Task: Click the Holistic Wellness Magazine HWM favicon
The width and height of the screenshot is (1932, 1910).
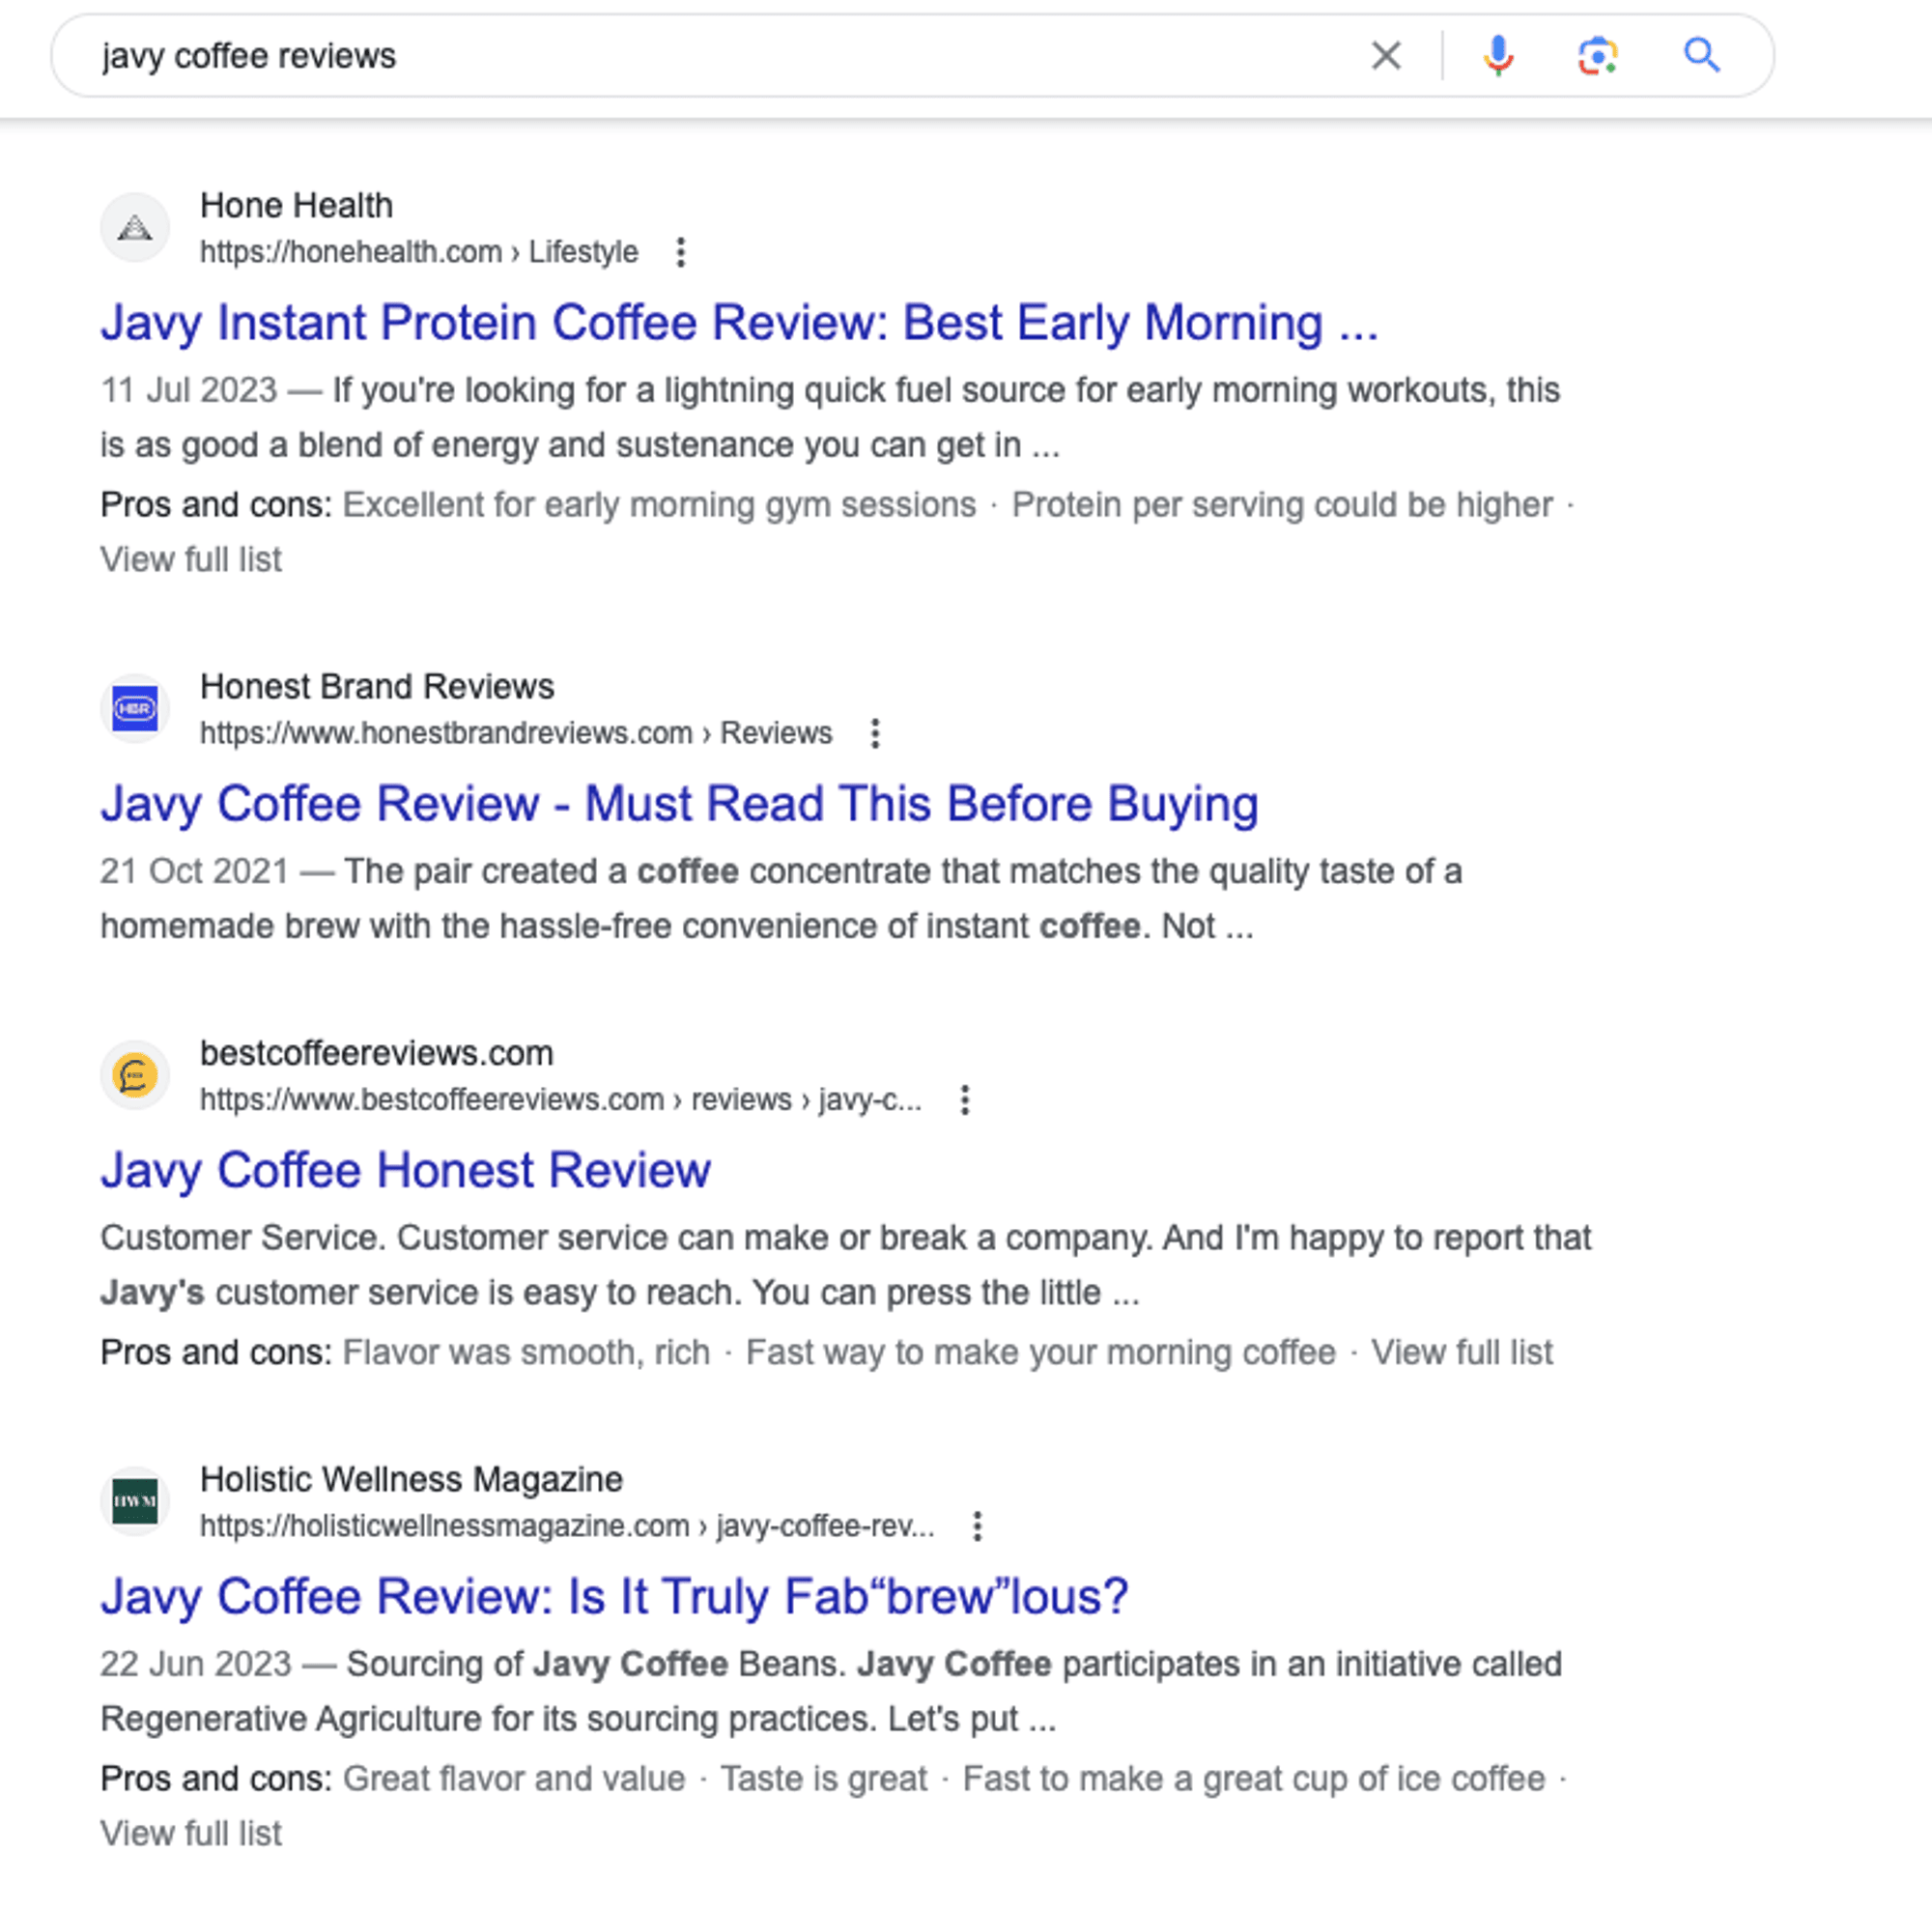Action: (x=135, y=1502)
